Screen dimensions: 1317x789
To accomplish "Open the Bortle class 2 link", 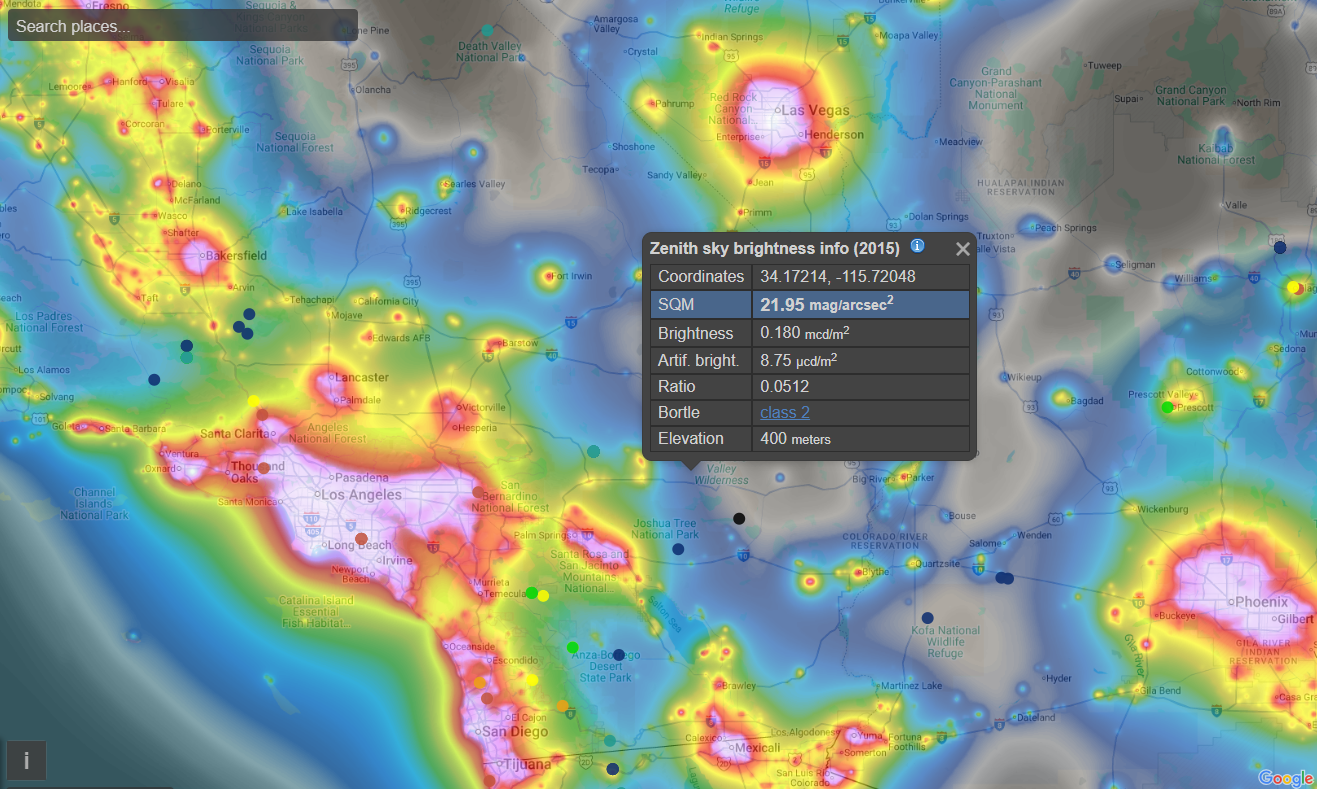I will [x=785, y=412].
